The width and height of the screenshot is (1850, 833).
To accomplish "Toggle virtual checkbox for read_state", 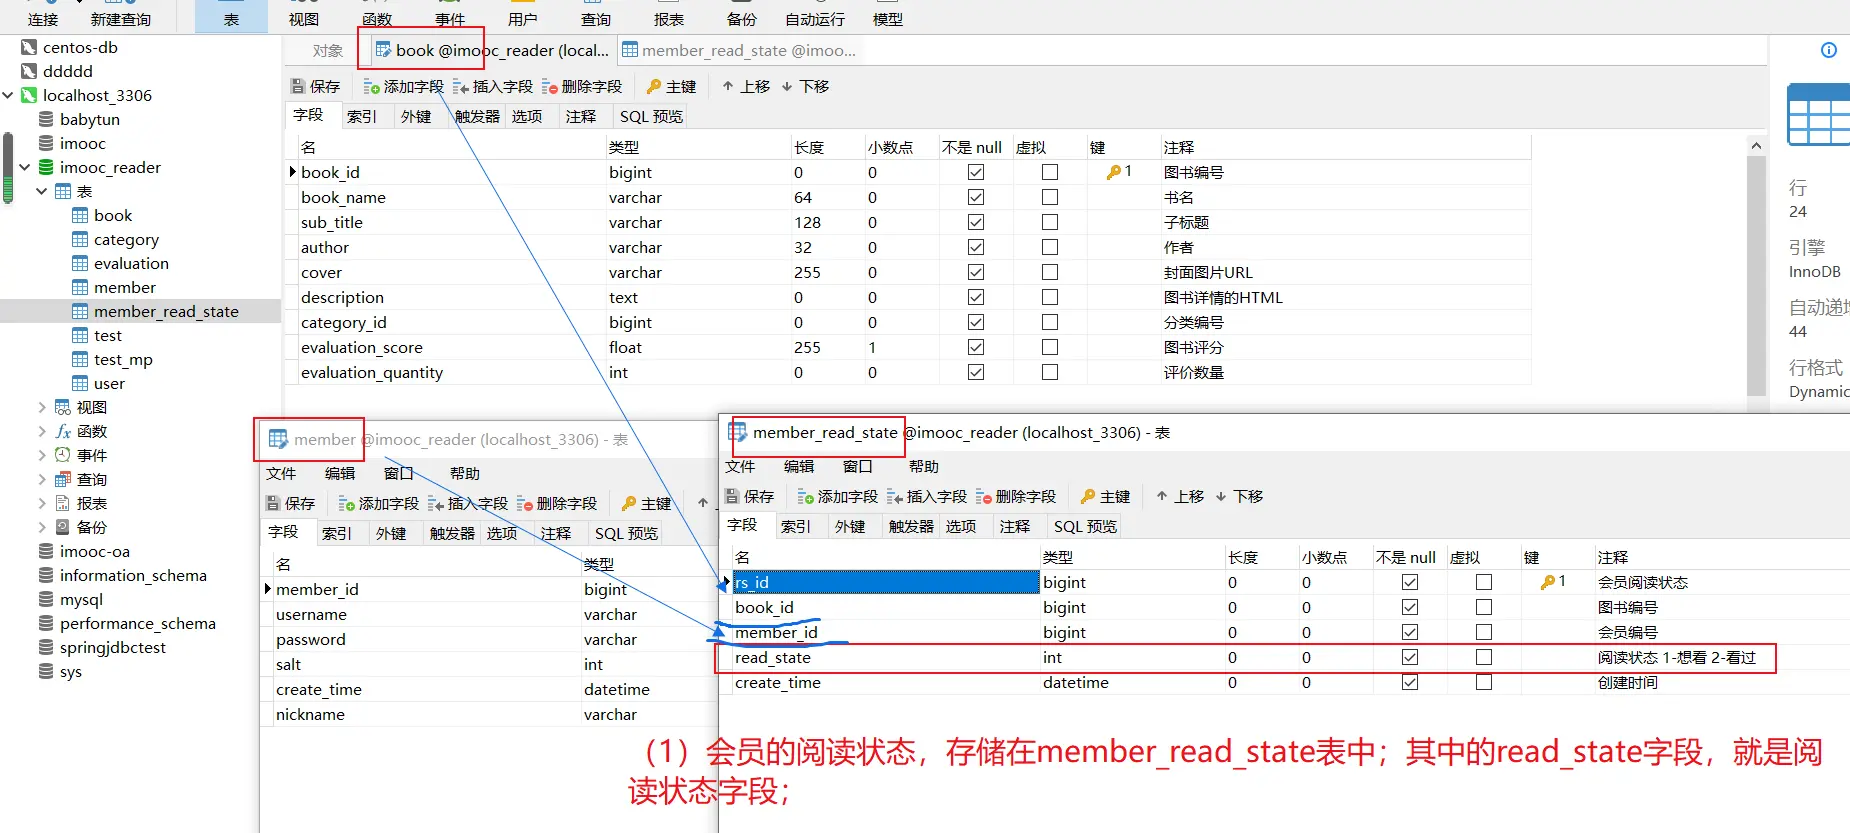I will click(1484, 657).
